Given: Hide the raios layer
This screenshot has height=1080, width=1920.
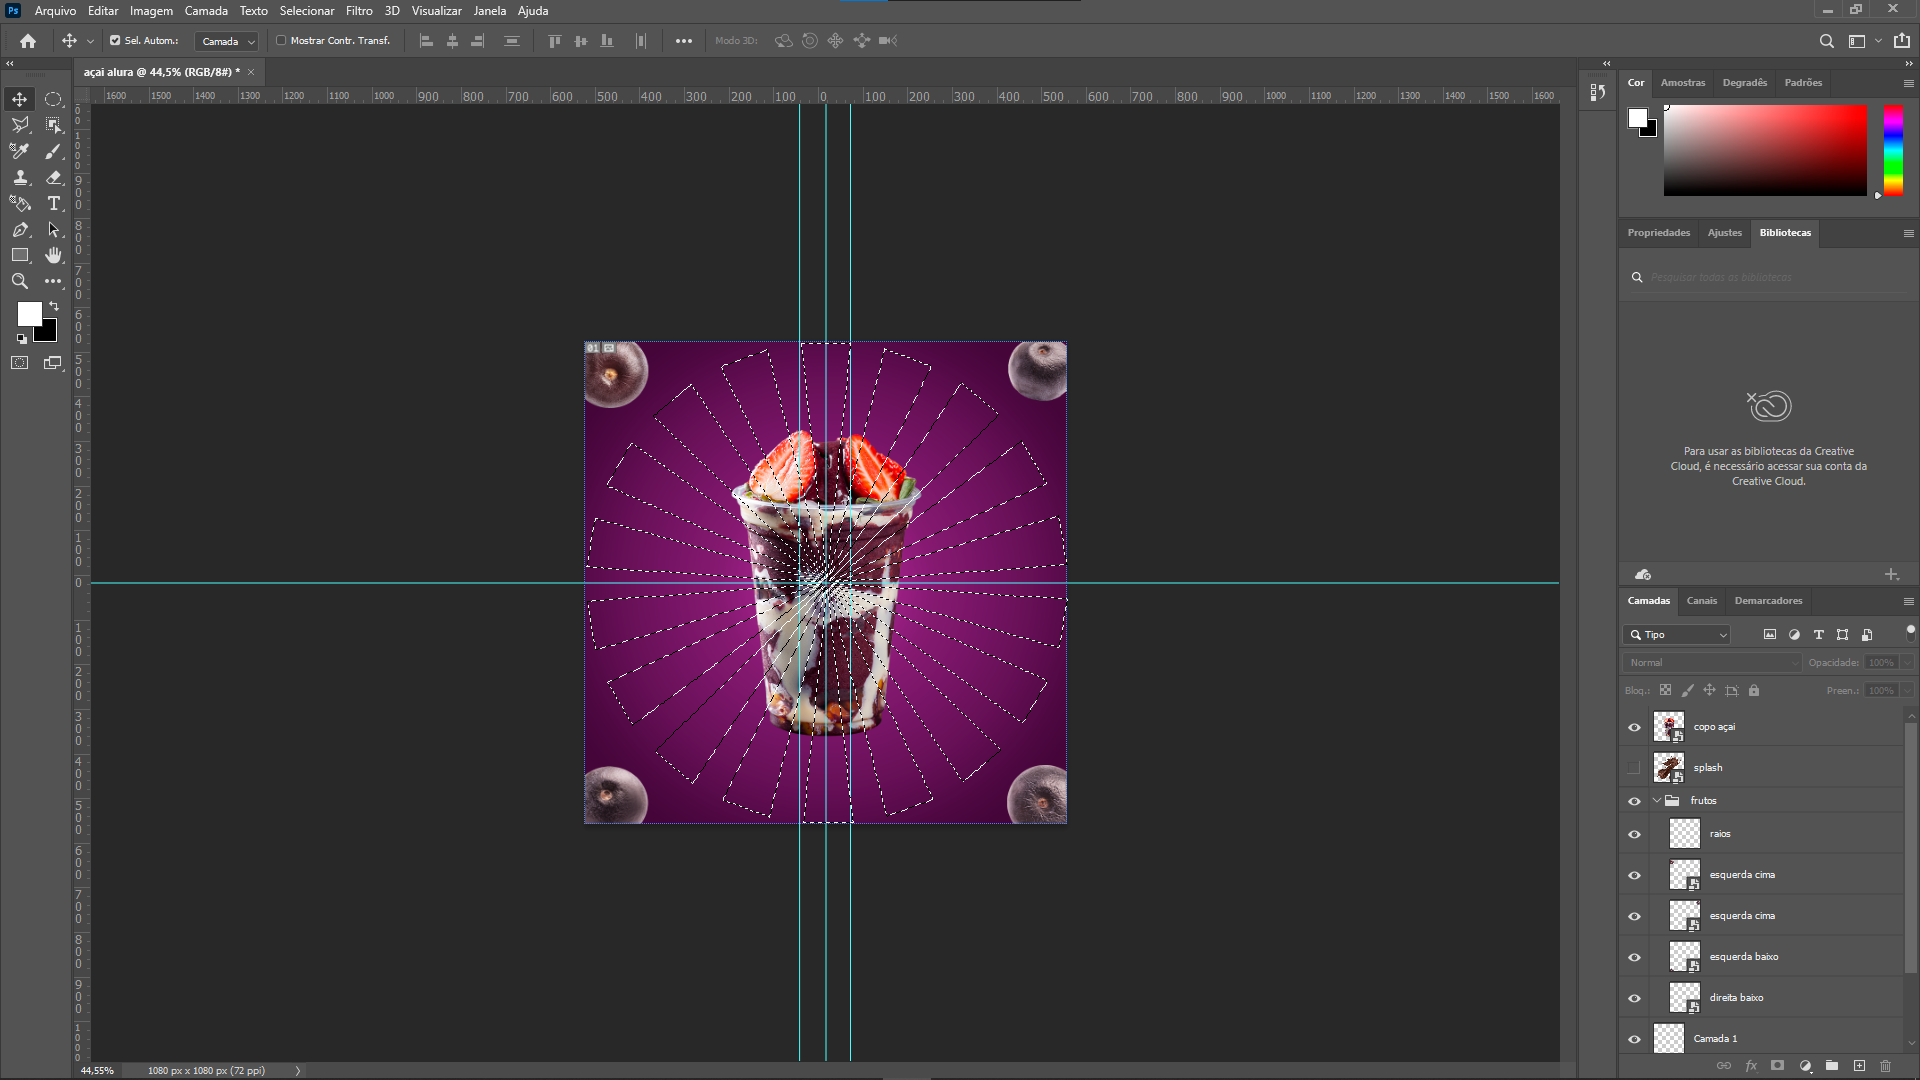Looking at the screenshot, I should [1634, 834].
